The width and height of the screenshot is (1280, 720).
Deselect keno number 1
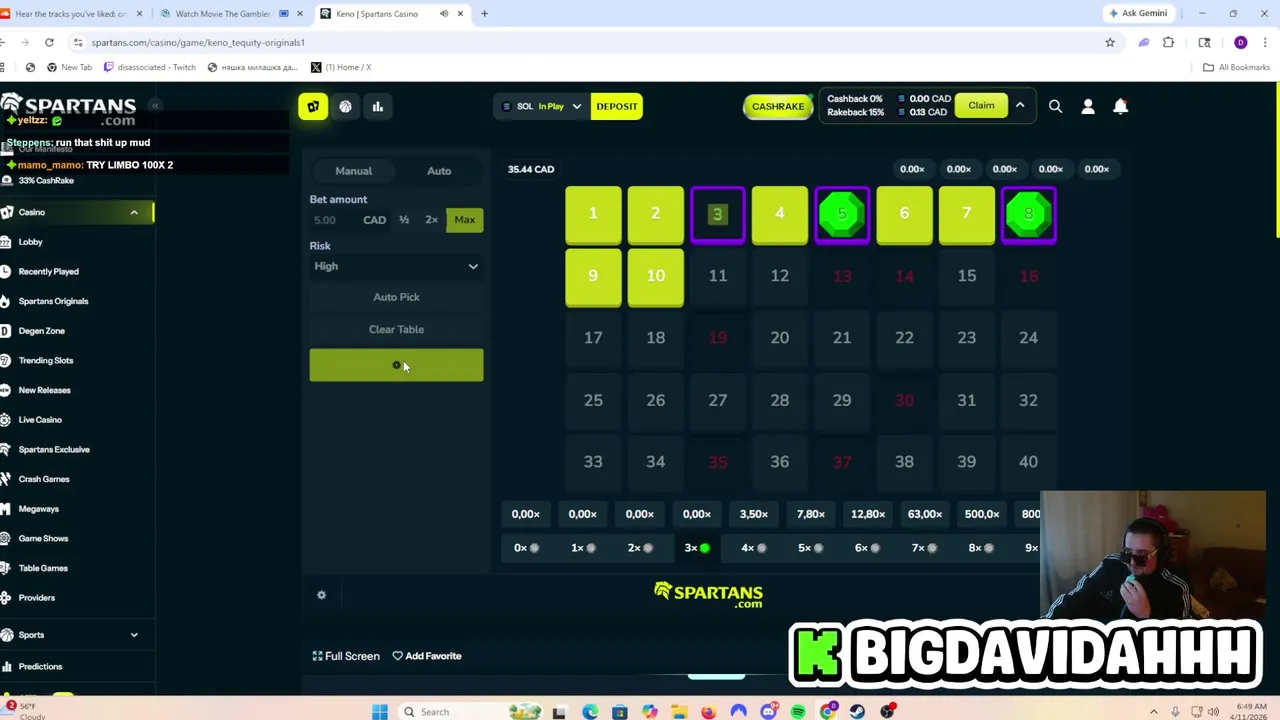pos(593,214)
